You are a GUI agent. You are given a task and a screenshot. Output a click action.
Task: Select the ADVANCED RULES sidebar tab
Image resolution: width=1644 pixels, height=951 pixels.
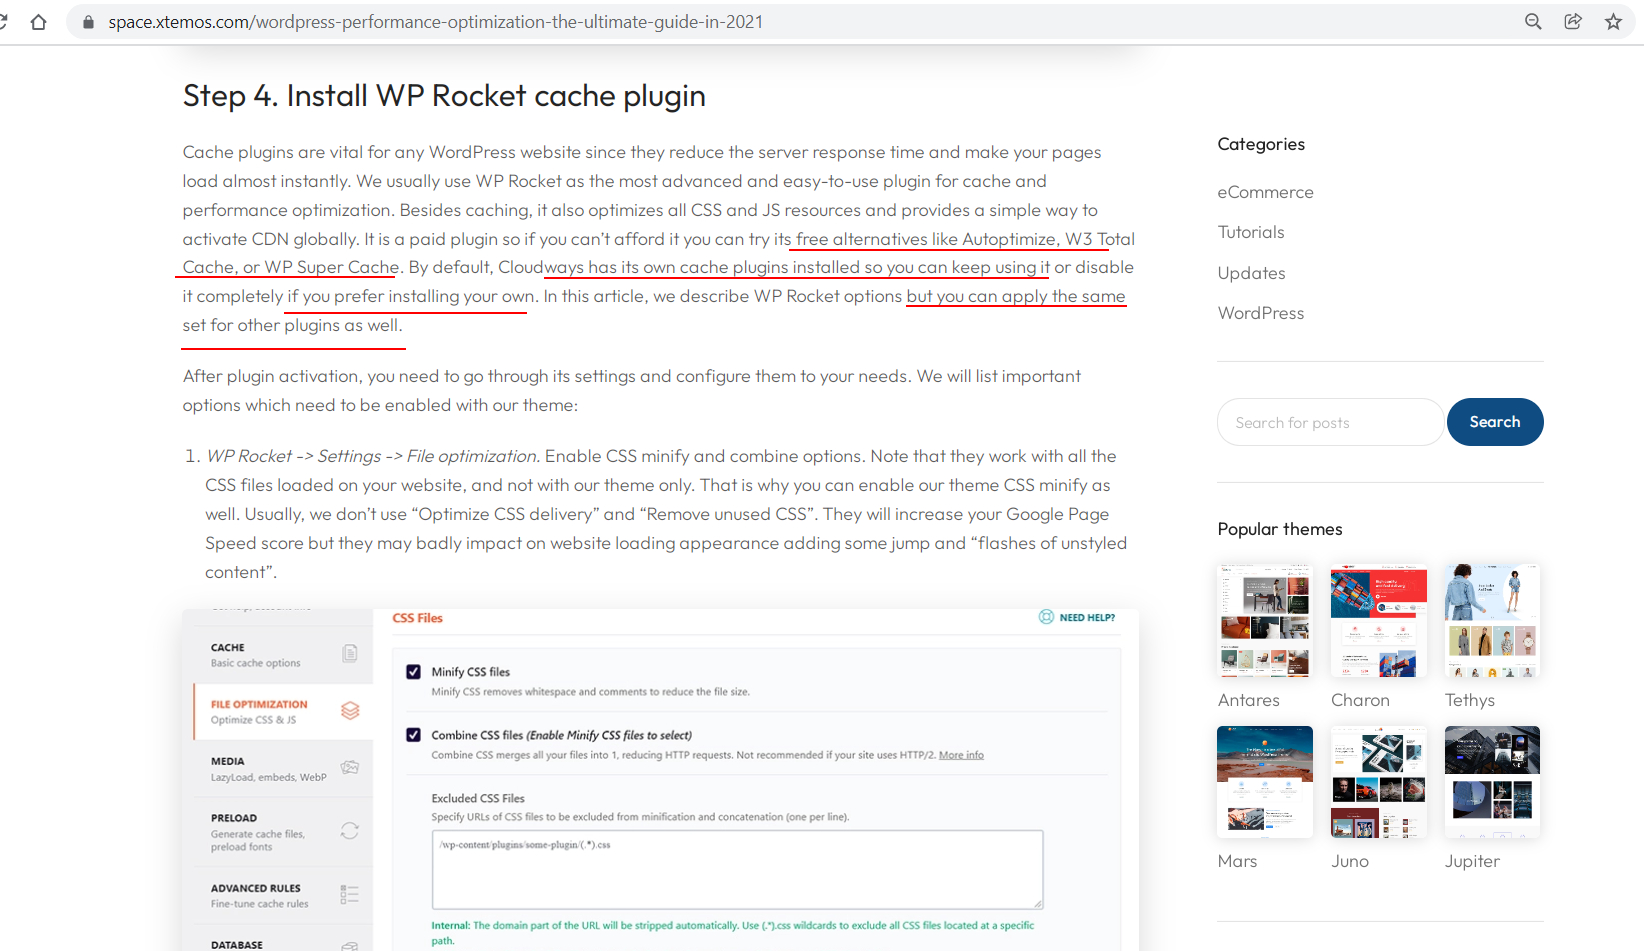pos(283,895)
